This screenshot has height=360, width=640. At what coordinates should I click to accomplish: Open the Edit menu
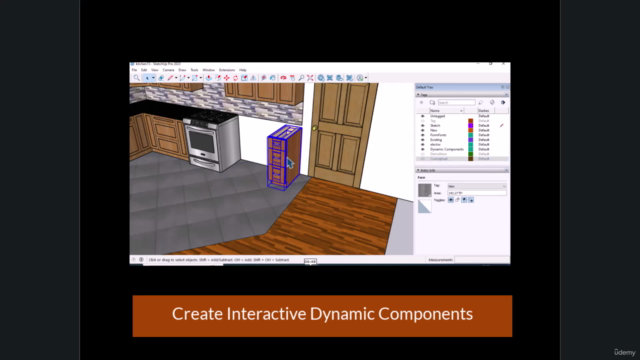coord(144,70)
